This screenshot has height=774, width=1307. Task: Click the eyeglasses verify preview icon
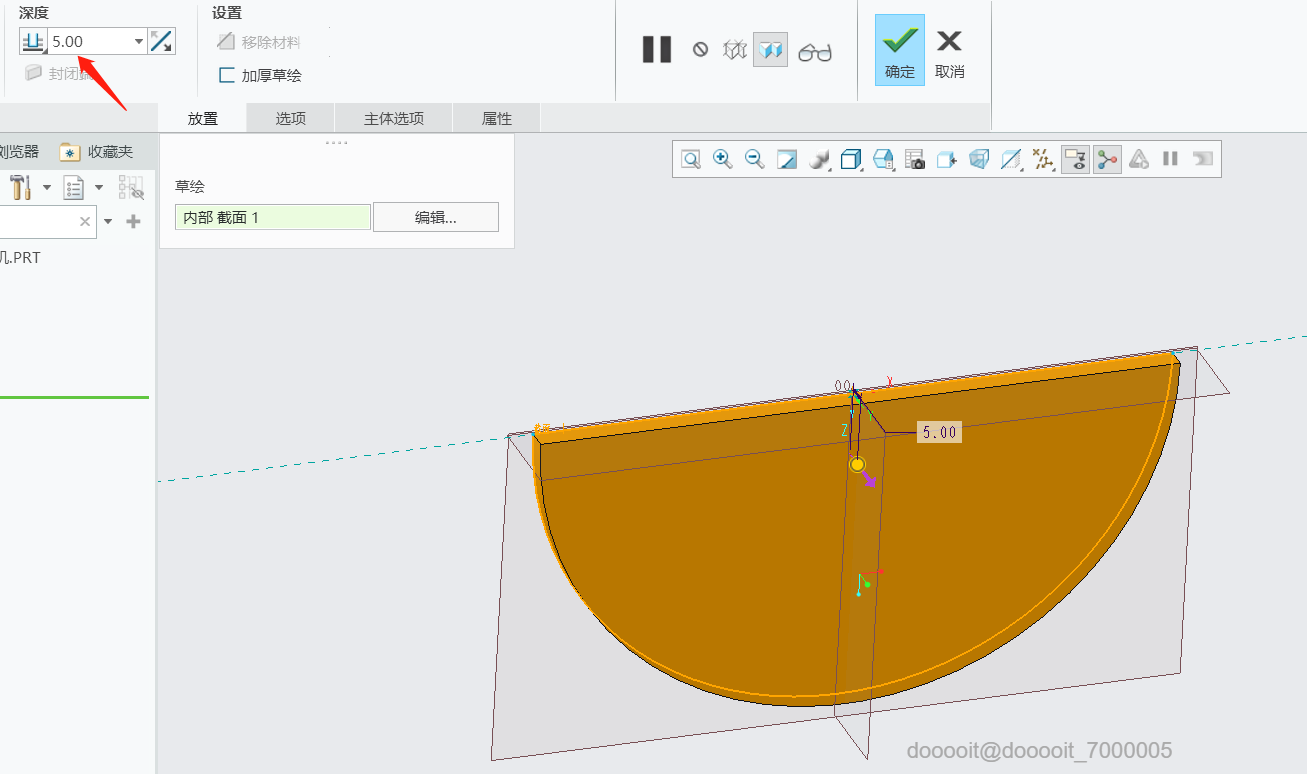point(815,51)
